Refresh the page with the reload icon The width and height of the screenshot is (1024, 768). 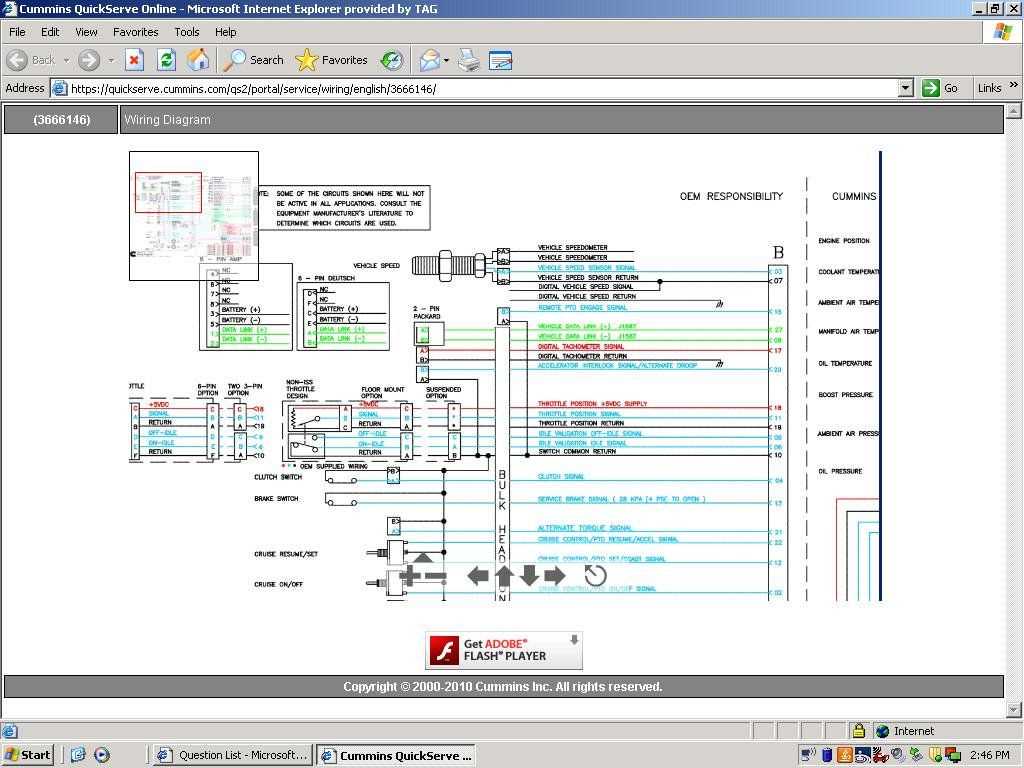[x=166, y=60]
